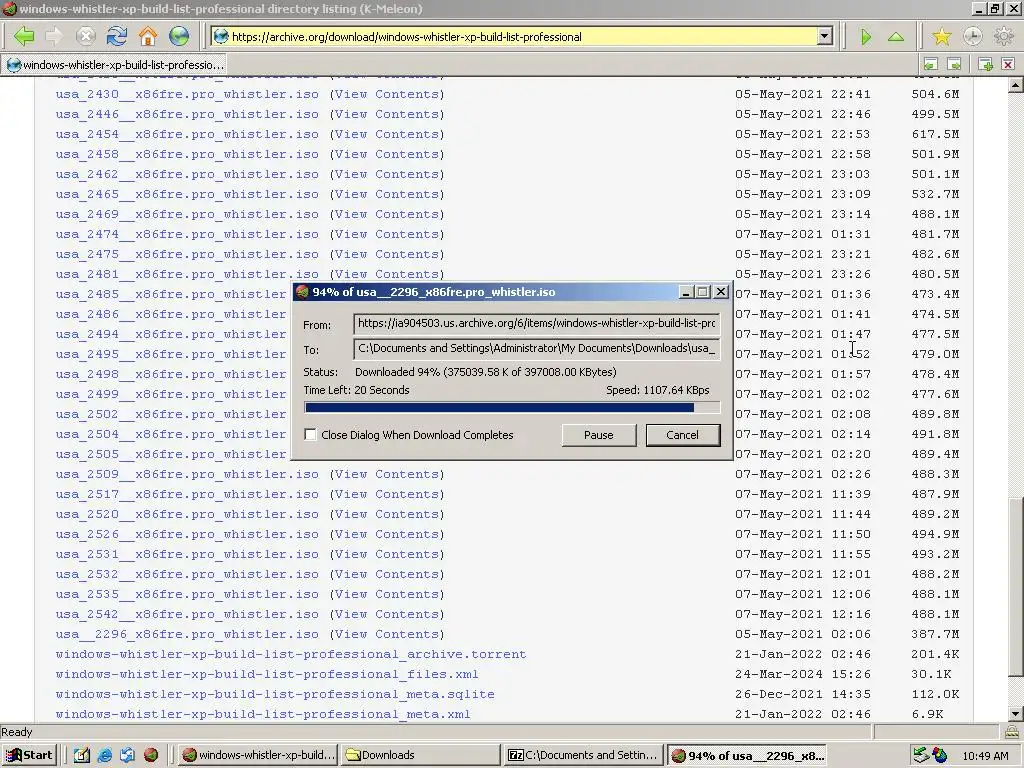The width and height of the screenshot is (1024, 768).
Task: Click the Downloaded 94% status text
Action: pyautogui.click(x=485, y=372)
